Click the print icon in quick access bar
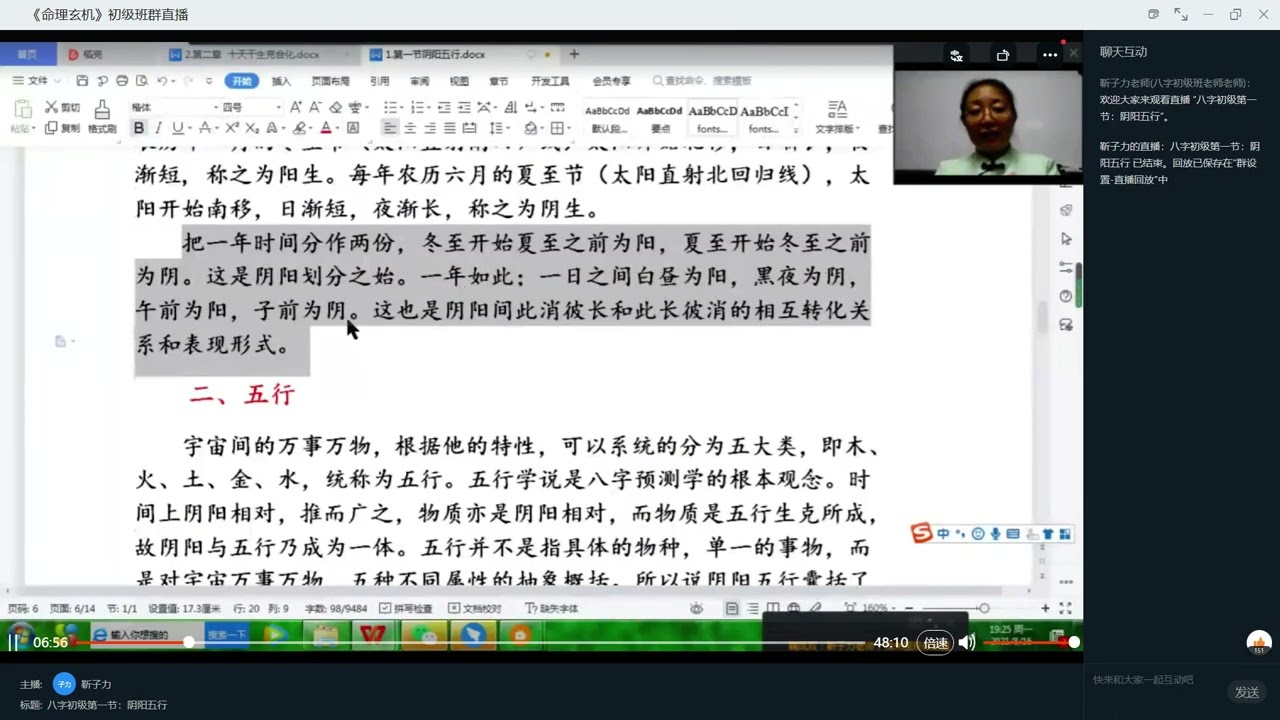Image resolution: width=1280 pixels, height=720 pixels. click(122, 81)
